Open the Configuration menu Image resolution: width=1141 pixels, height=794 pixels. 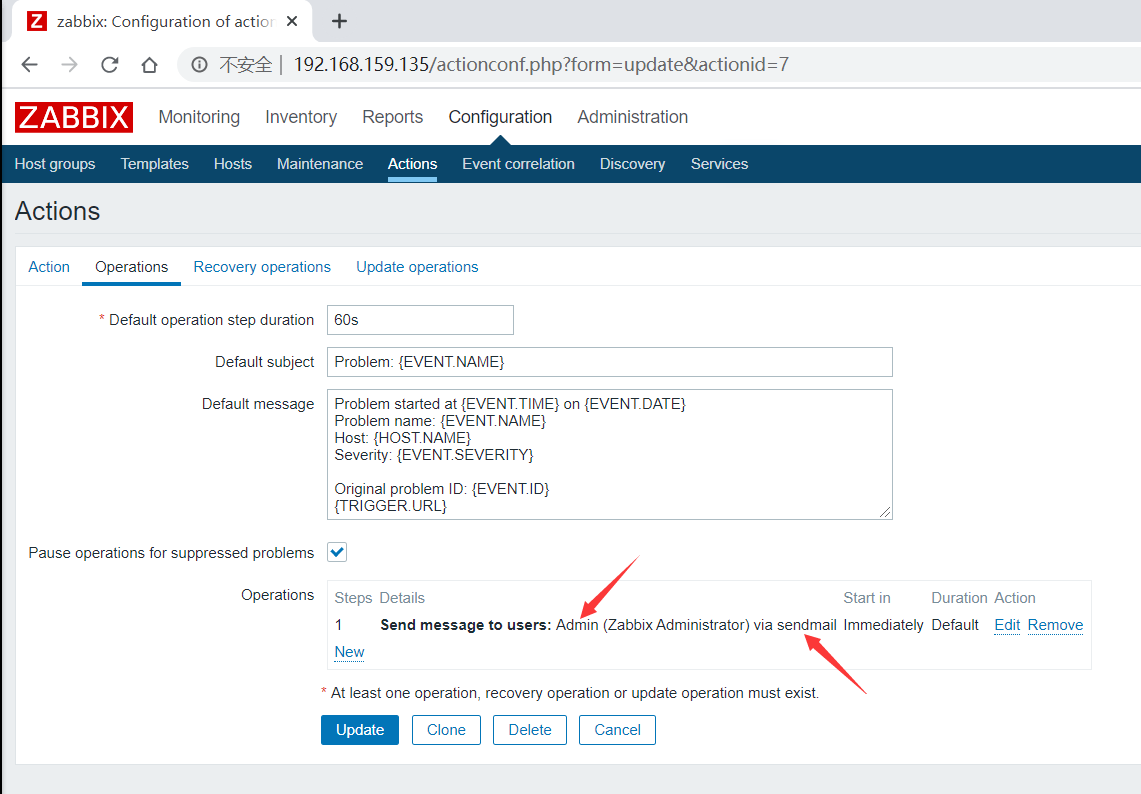click(x=500, y=117)
